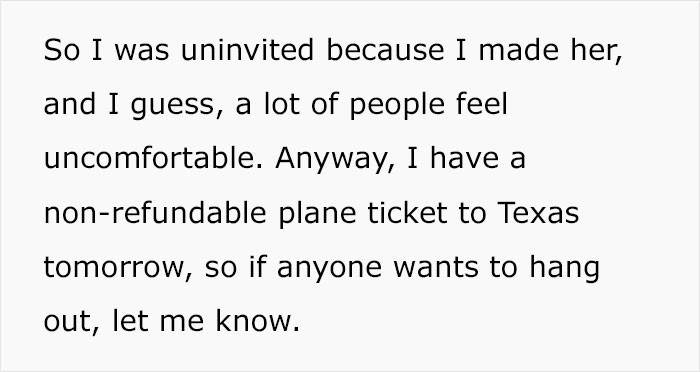Viewport: 700px width, 372px height.
Task: Click on the word "plane"
Action: [x=317, y=214]
